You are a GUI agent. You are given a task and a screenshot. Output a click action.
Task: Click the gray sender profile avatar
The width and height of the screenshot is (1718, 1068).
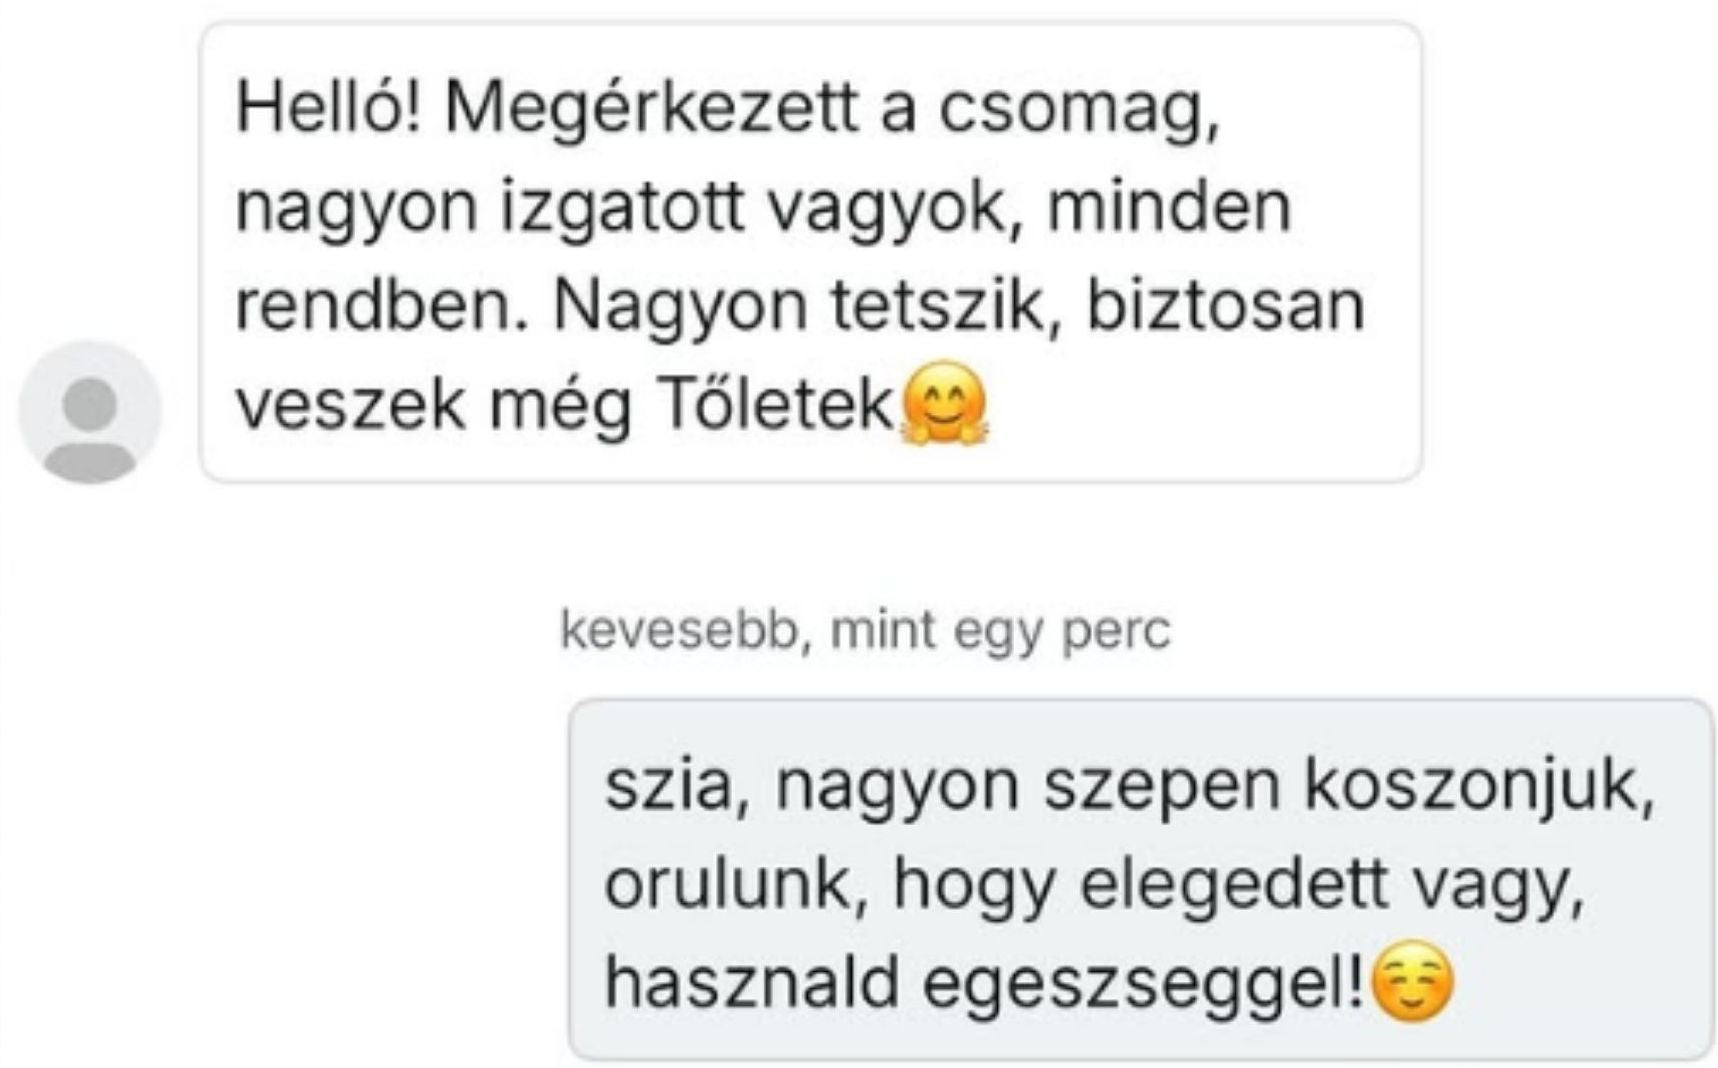(90, 413)
